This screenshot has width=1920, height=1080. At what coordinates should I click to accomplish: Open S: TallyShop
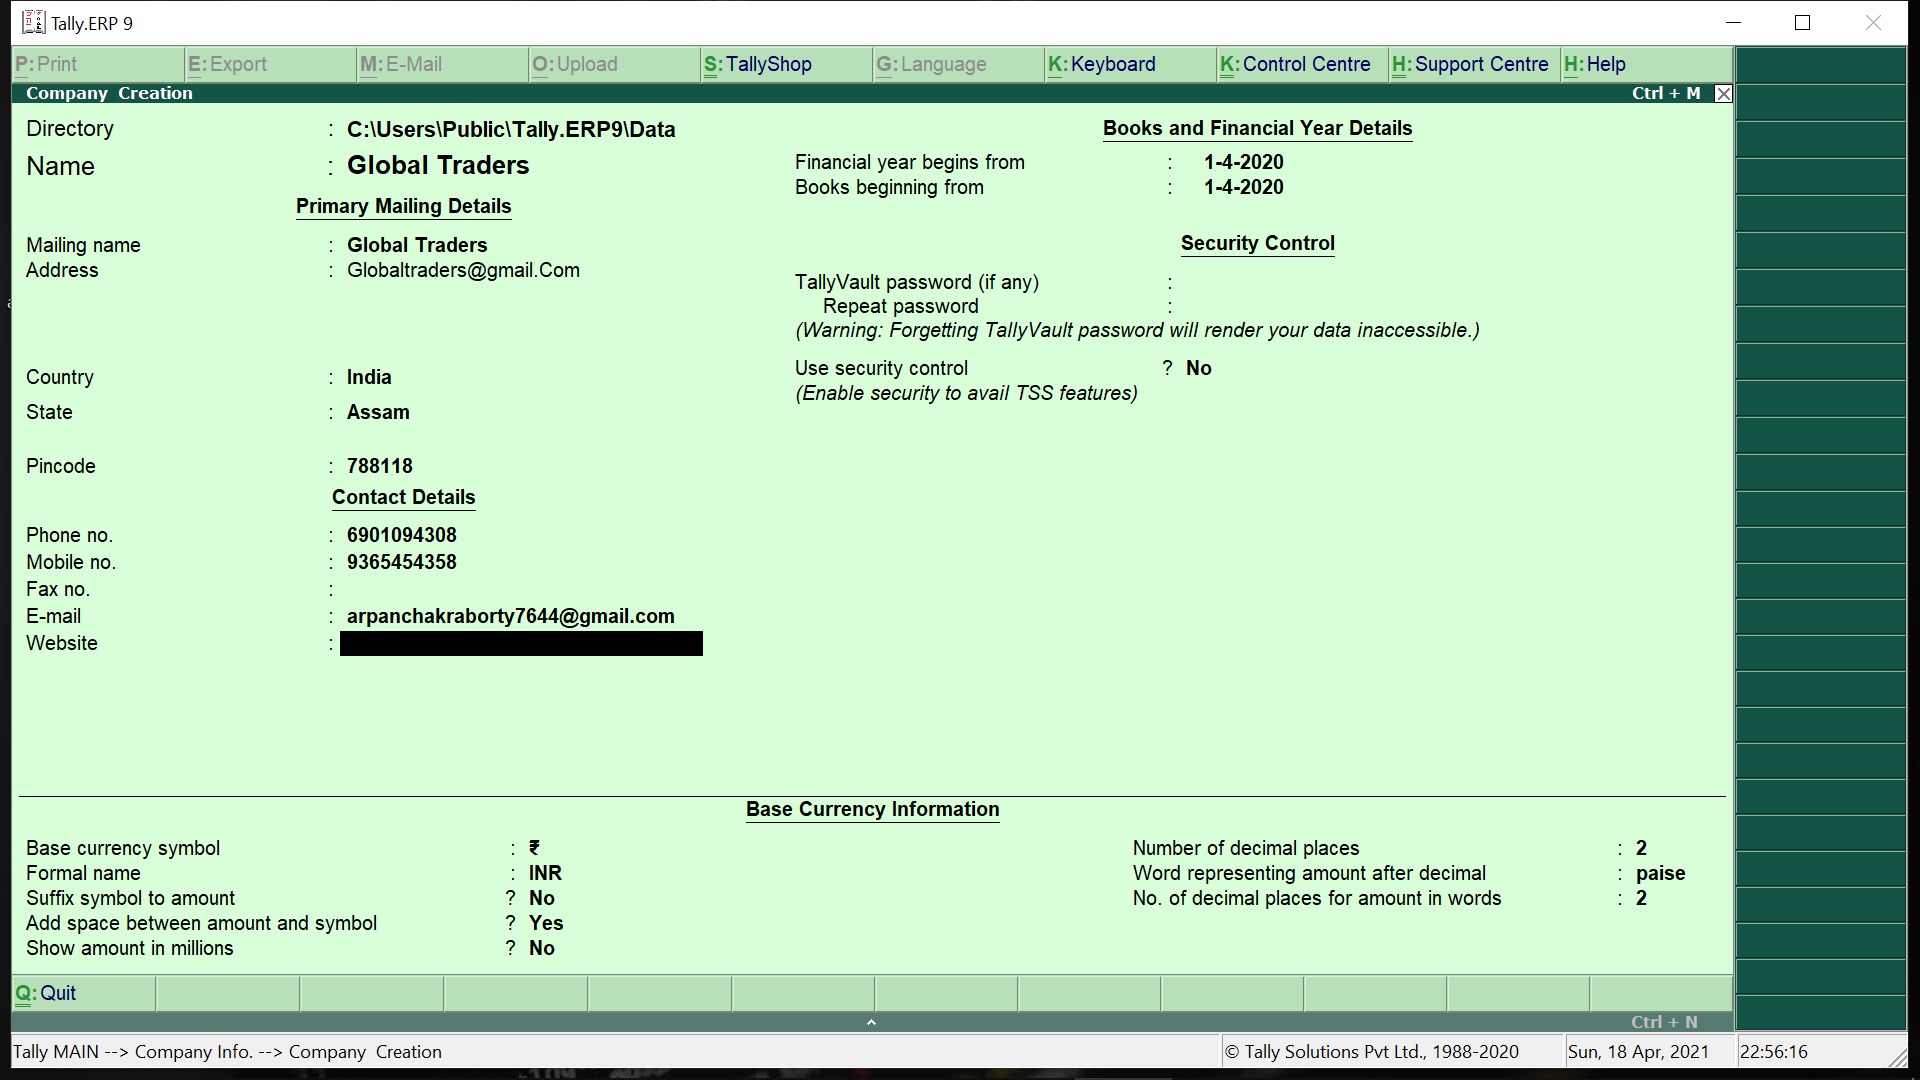[786, 64]
